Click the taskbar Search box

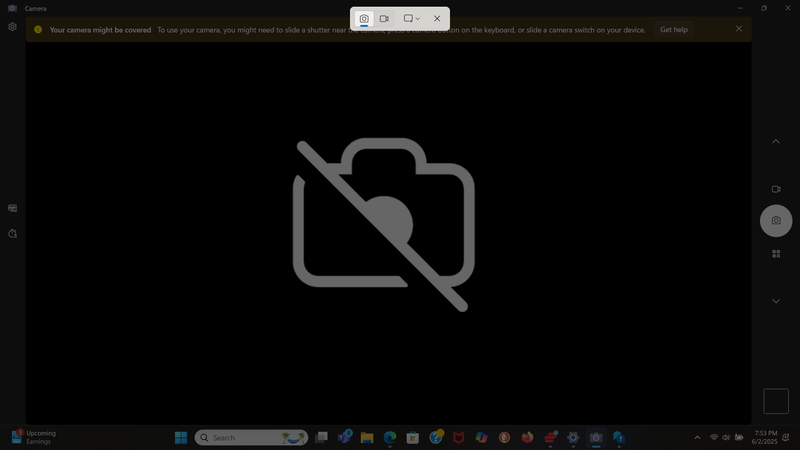click(x=251, y=438)
